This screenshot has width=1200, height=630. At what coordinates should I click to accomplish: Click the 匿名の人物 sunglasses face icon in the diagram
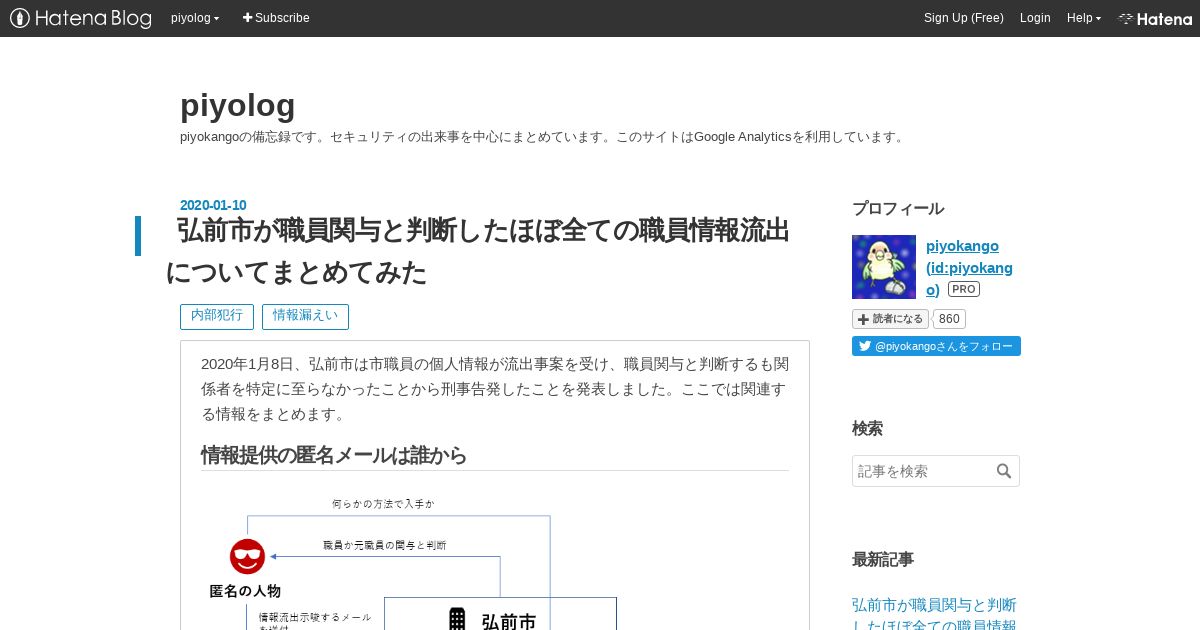click(247, 557)
